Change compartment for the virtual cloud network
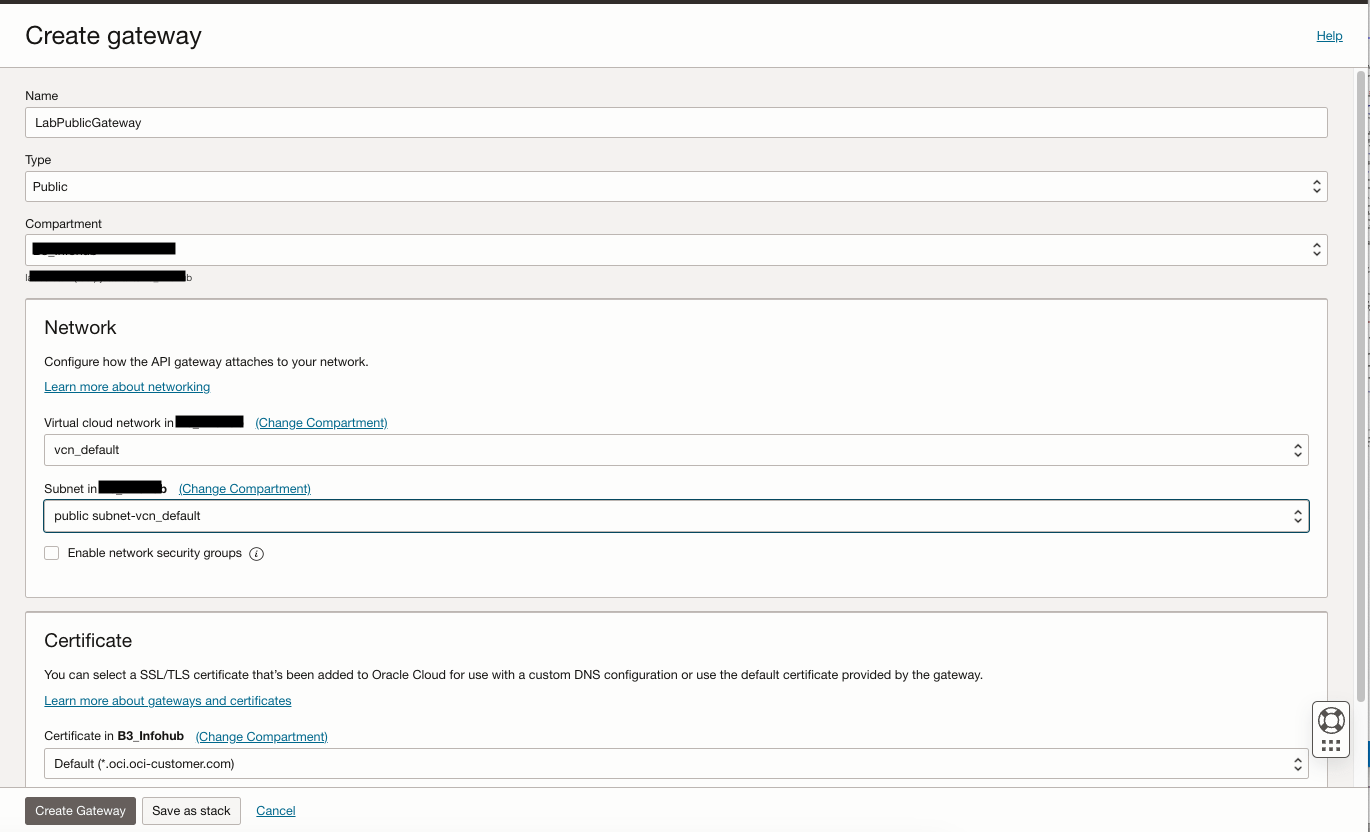 321,422
